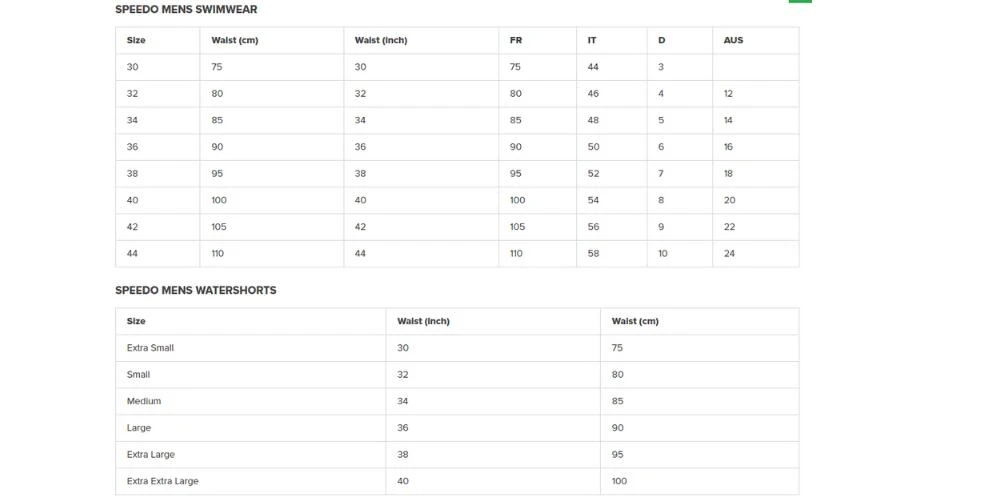Click the Size header in watershorts table
Screen dimensions: 1000x500
(x=137, y=322)
